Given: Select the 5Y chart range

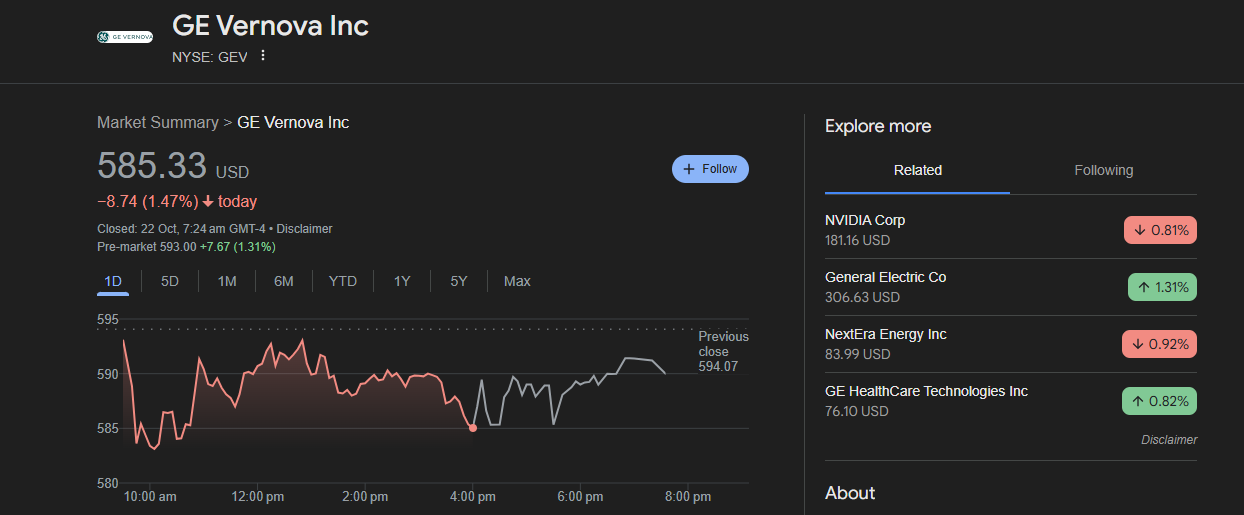Looking at the screenshot, I should coord(459,281).
